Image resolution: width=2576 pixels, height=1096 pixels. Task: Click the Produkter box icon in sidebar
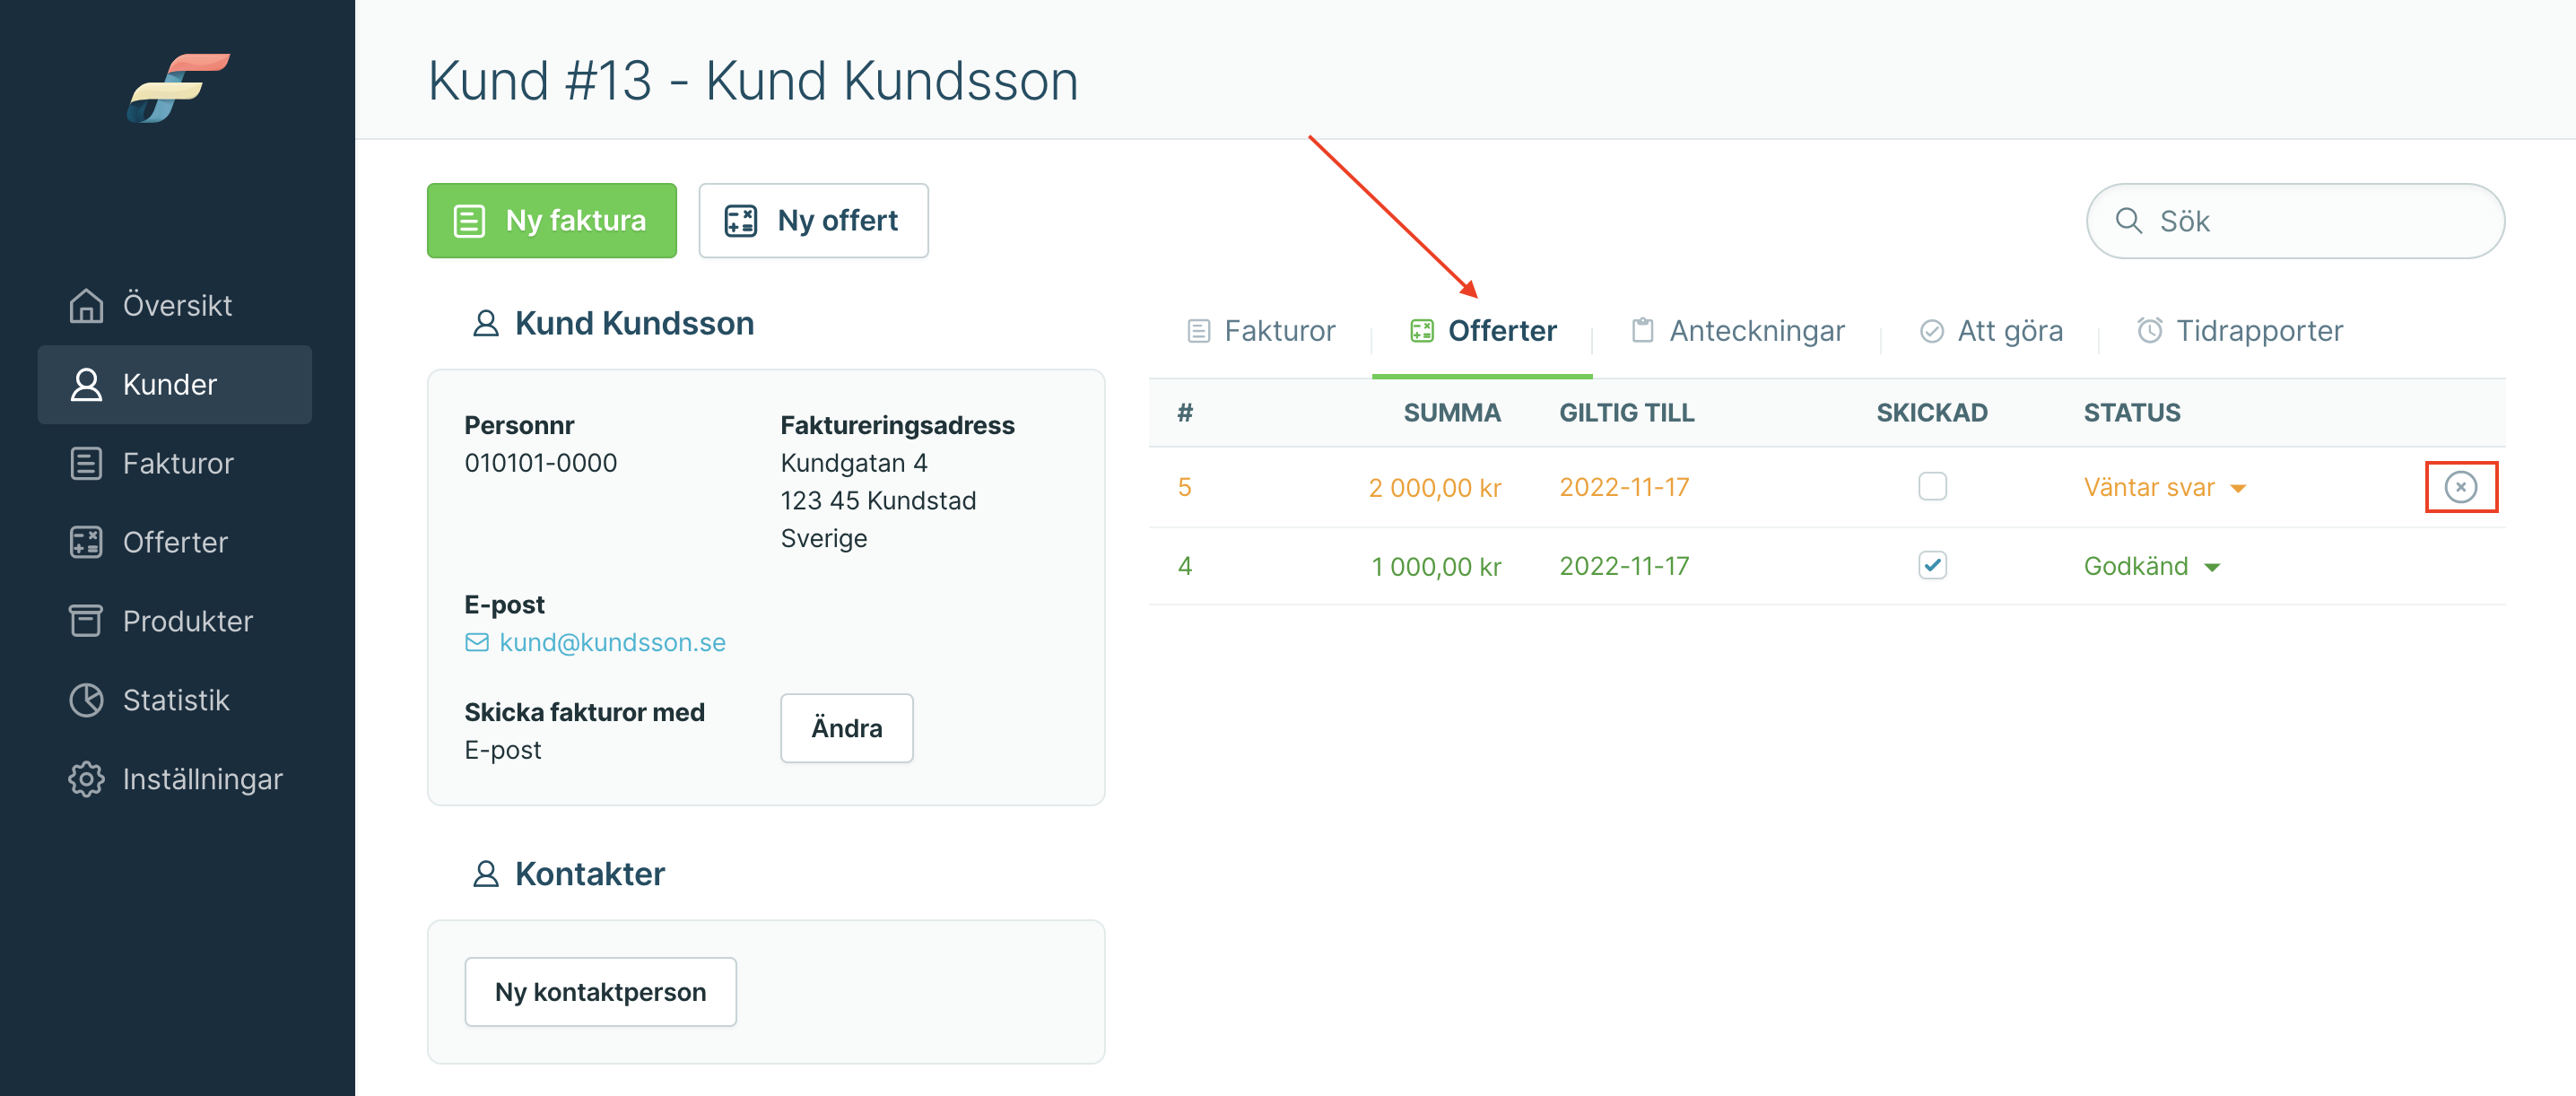coord(86,621)
